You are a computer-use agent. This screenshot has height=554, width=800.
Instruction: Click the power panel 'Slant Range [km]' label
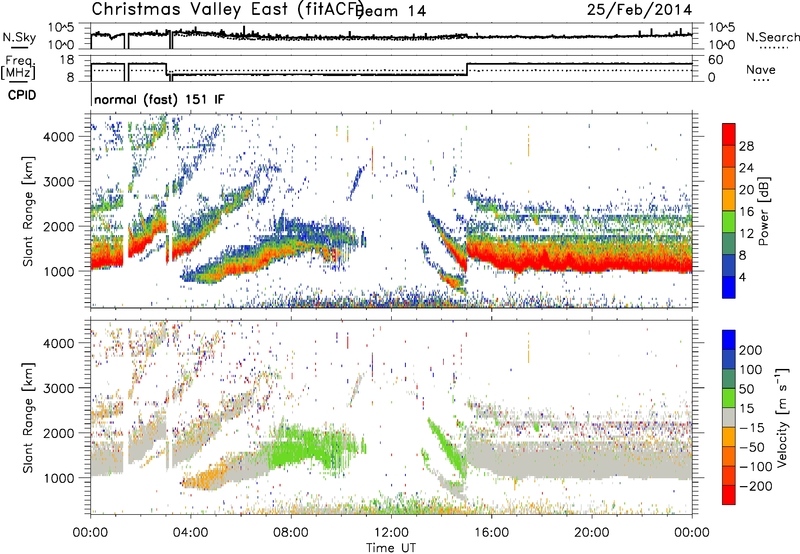pyautogui.click(x=28, y=211)
